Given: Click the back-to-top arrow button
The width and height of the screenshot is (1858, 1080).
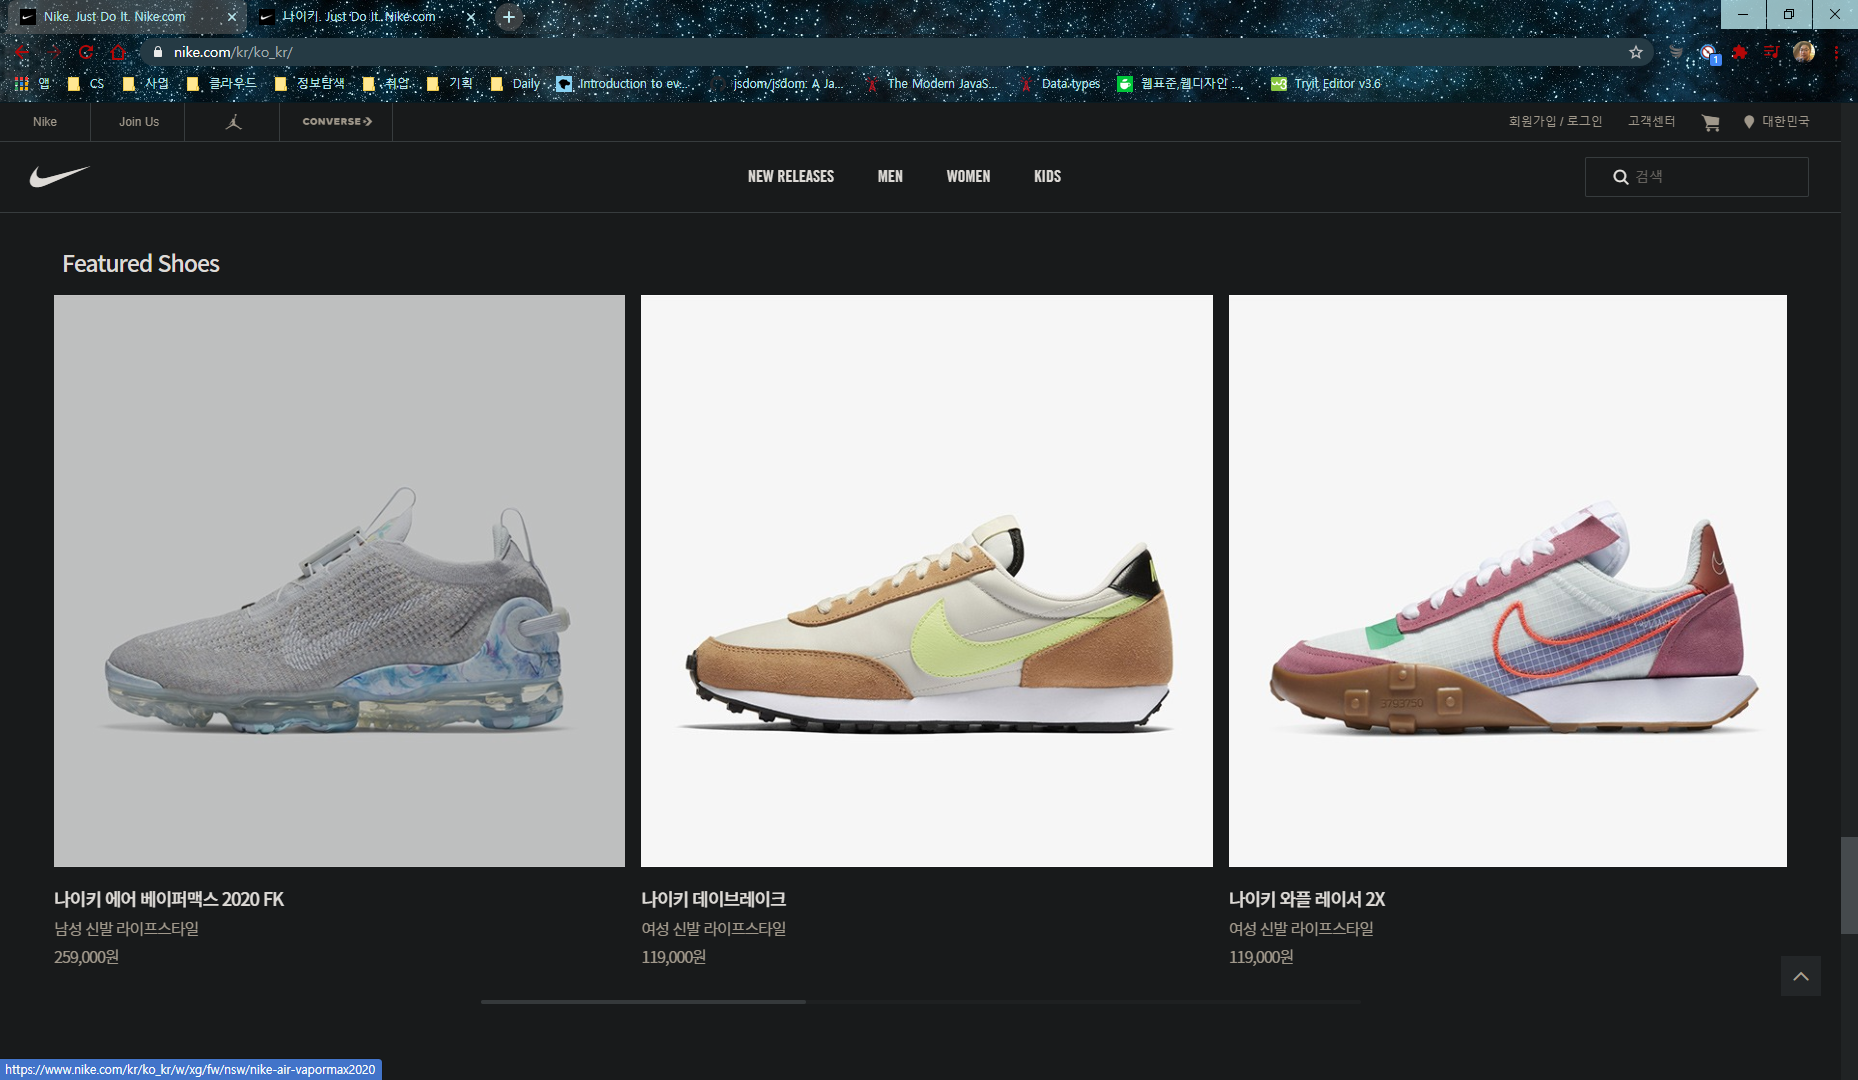Looking at the screenshot, I should 1801,976.
